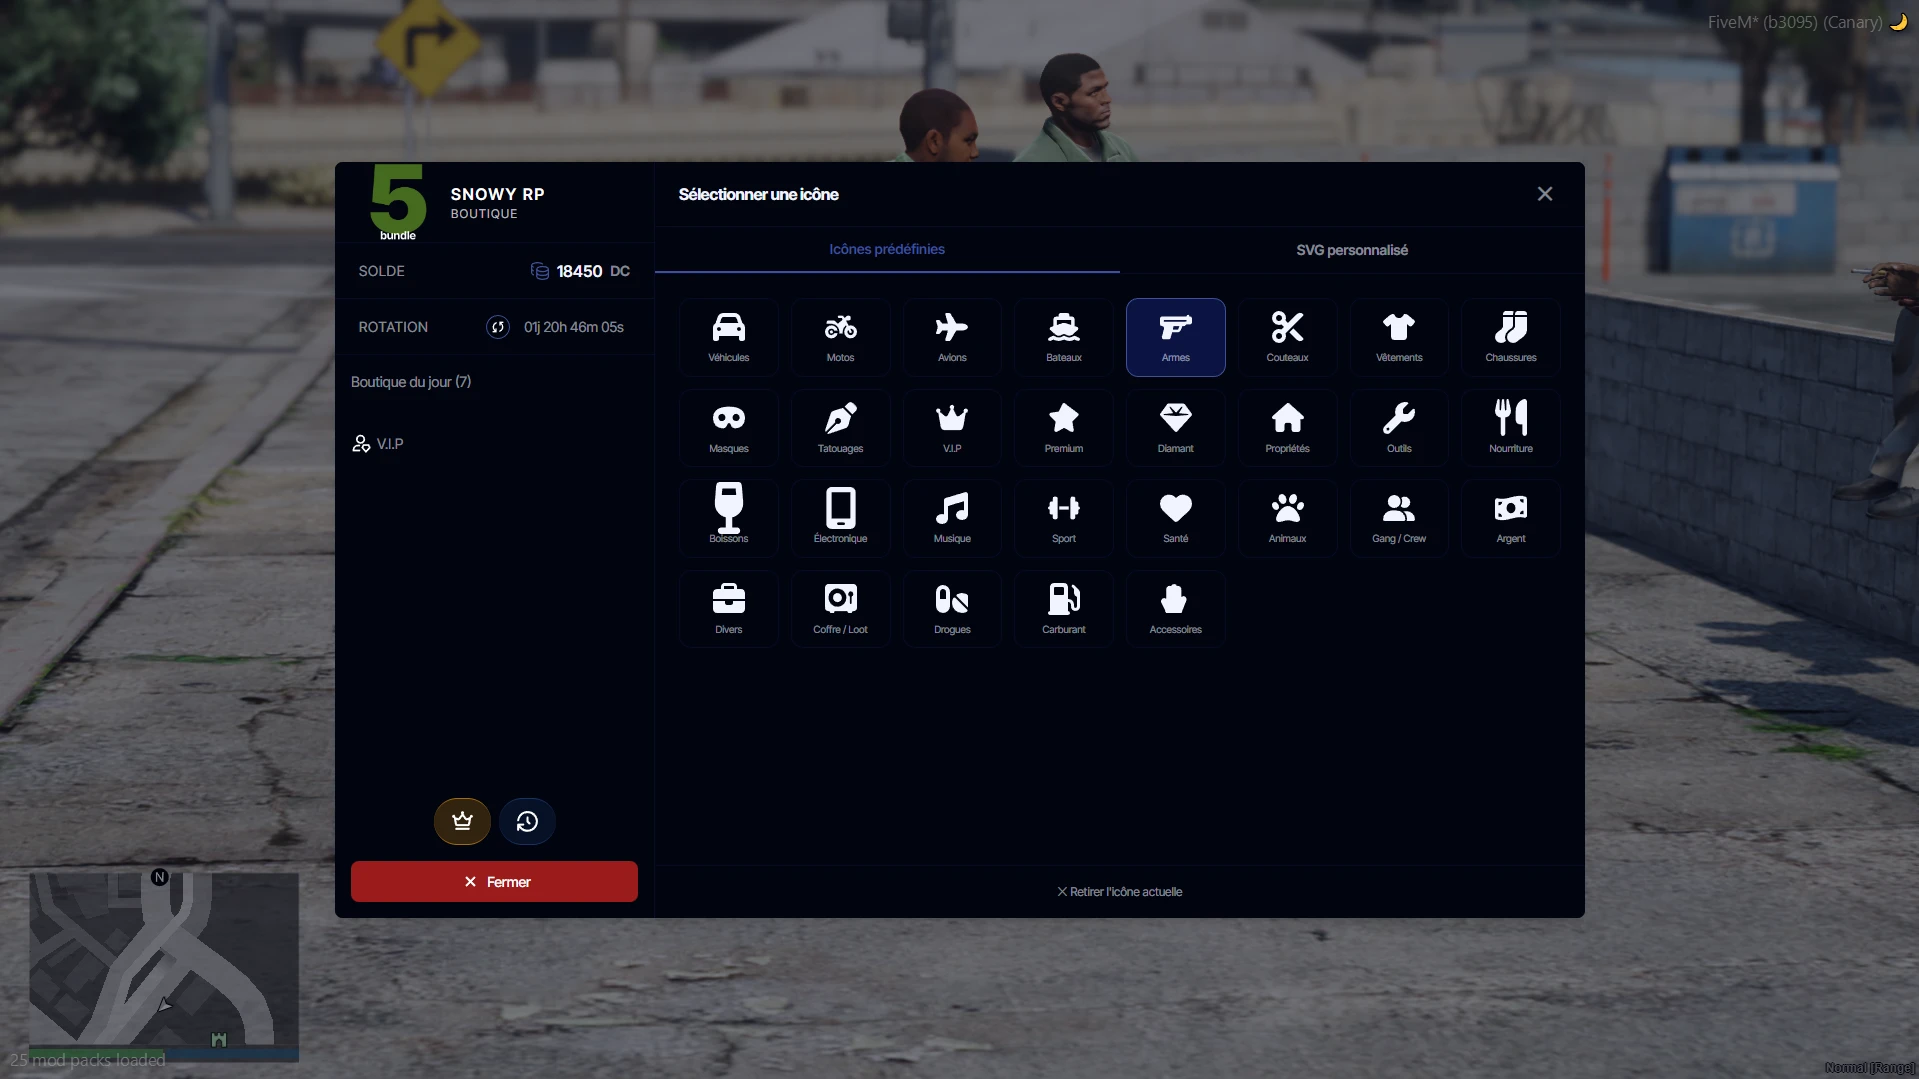This screenshot has height=1079, width=1919.
Task: Pick the Couteaux scissors icon
Action: tap(1287, 337)
